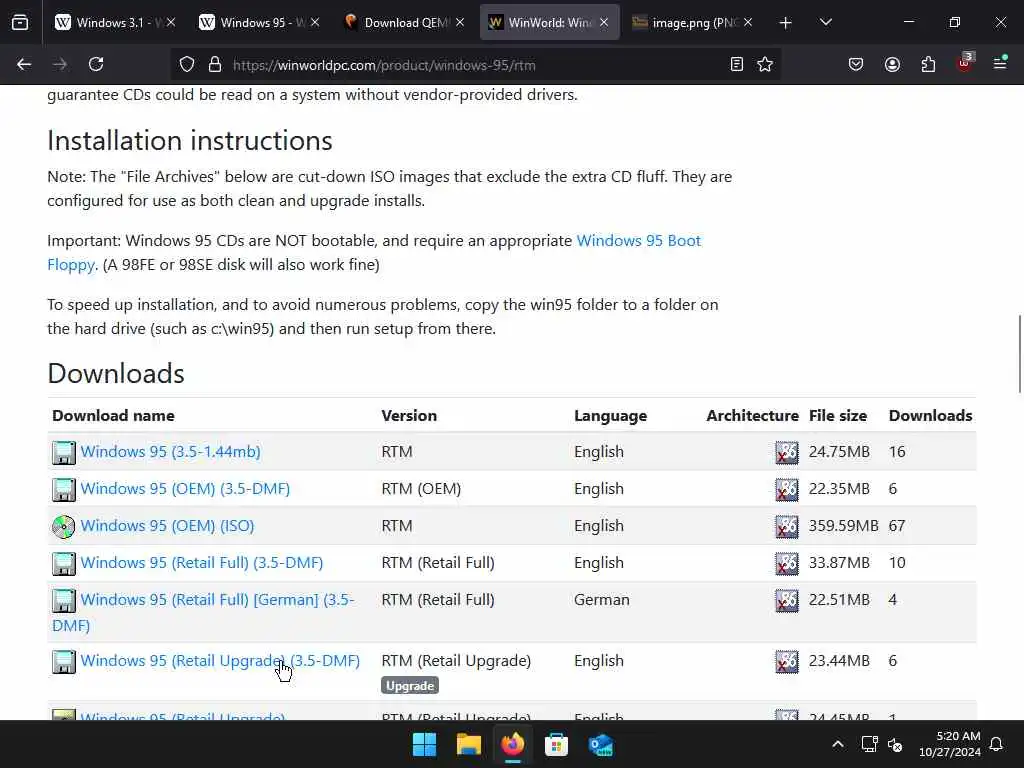Viewport: 1024px width, 768px height.
Task: Show hidden system tray icons
Action: pyautogui.click(x=838, y=744)
